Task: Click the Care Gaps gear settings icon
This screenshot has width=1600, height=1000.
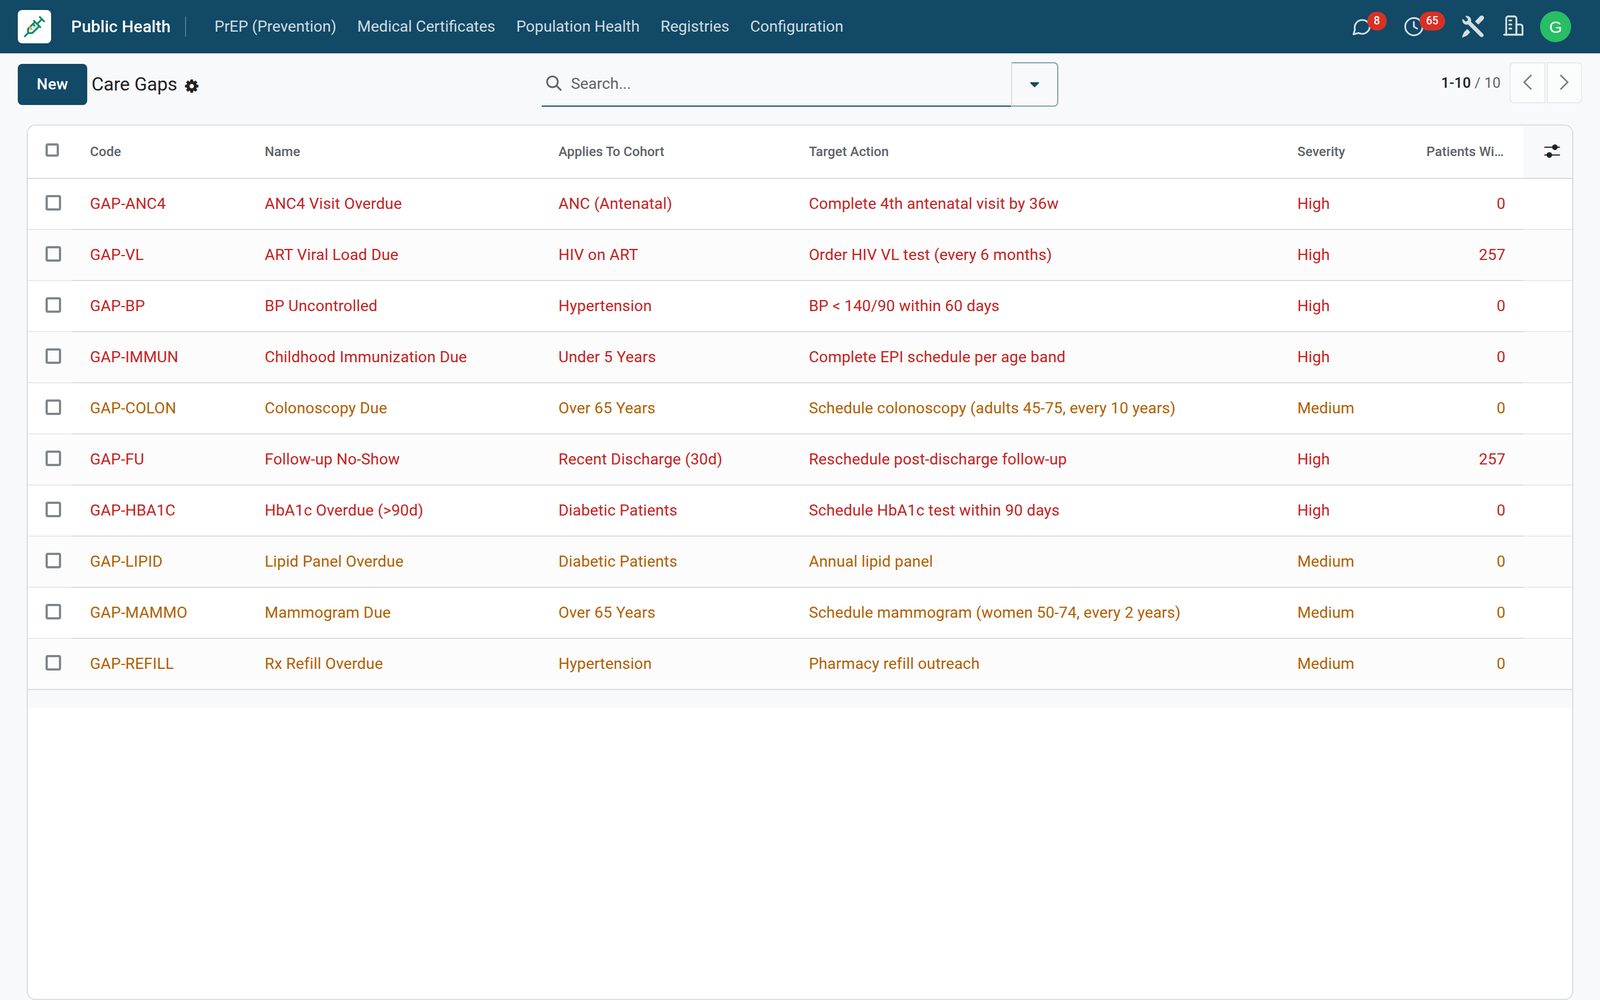Action: [x=192, y=86]
